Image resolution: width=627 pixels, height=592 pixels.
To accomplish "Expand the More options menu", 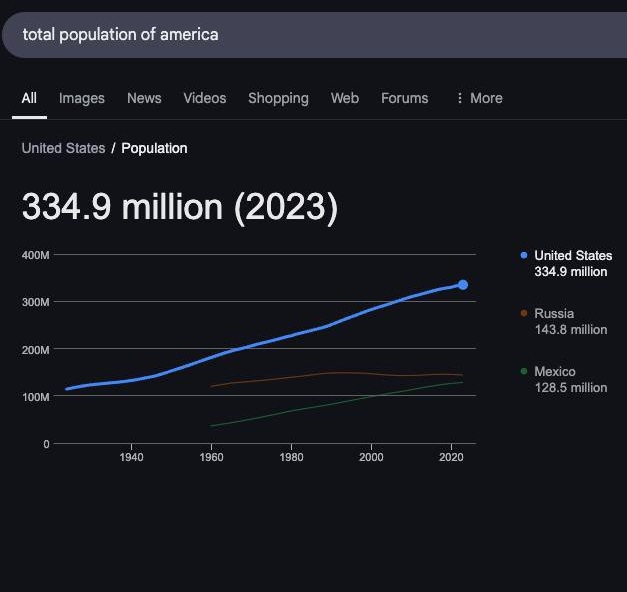I will [x=478, y=98].
